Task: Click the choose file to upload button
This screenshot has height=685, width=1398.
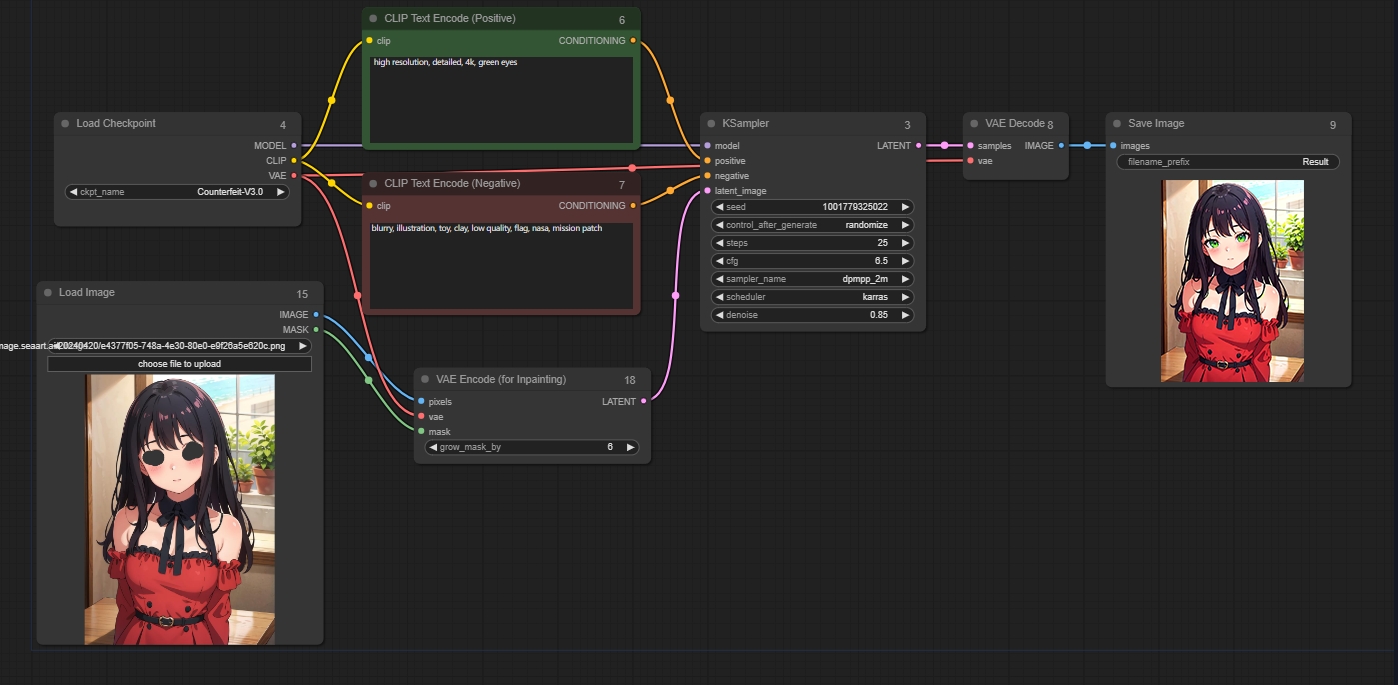Action: [179, 364]
